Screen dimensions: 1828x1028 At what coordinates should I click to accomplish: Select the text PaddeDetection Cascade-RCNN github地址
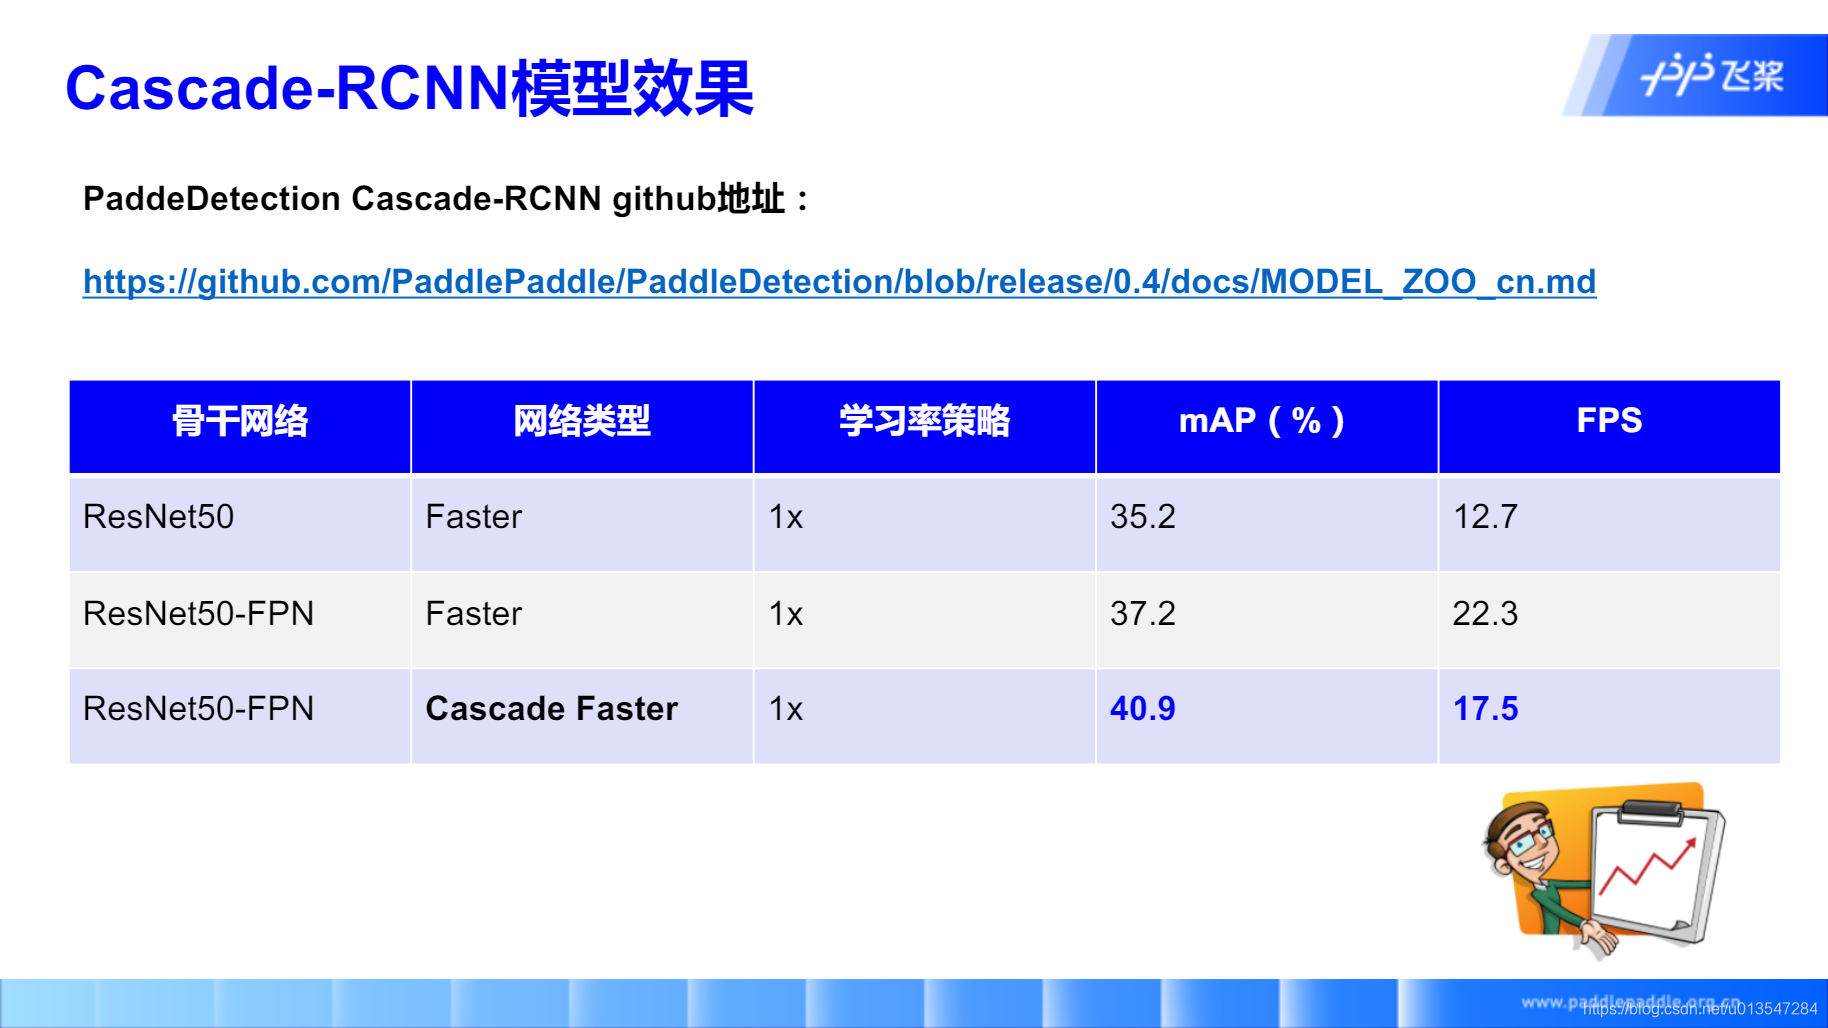pyautogui.click(x=445, y=198)
